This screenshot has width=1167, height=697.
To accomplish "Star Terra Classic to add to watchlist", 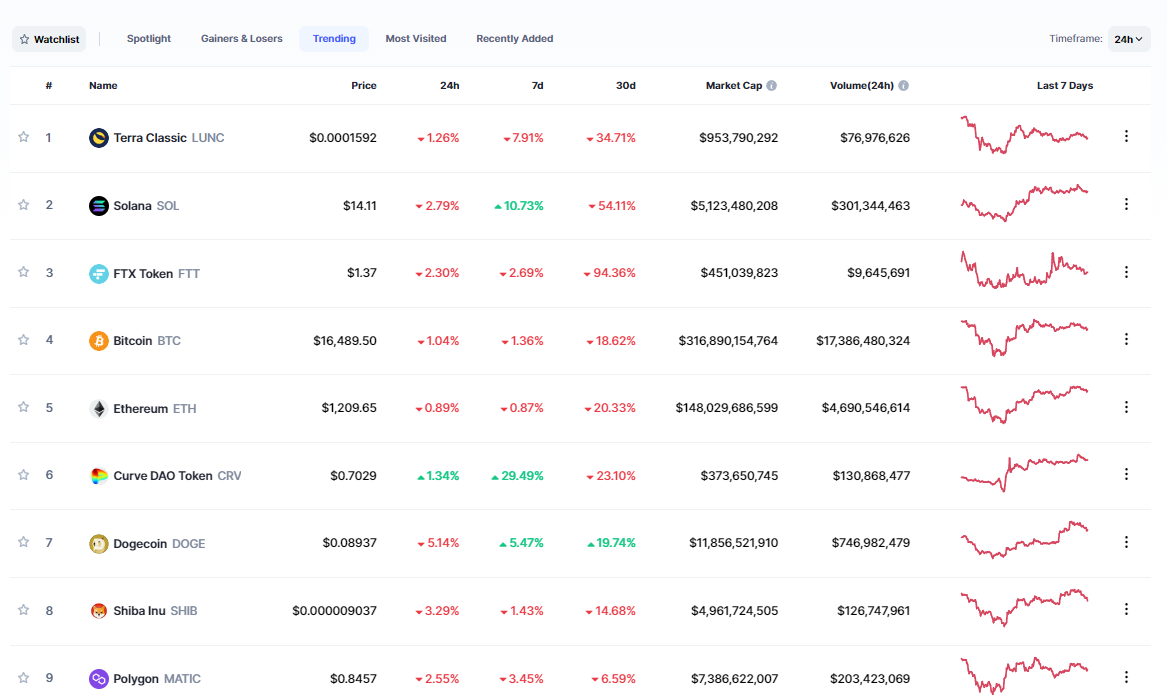I will click(x=24, y=137).
